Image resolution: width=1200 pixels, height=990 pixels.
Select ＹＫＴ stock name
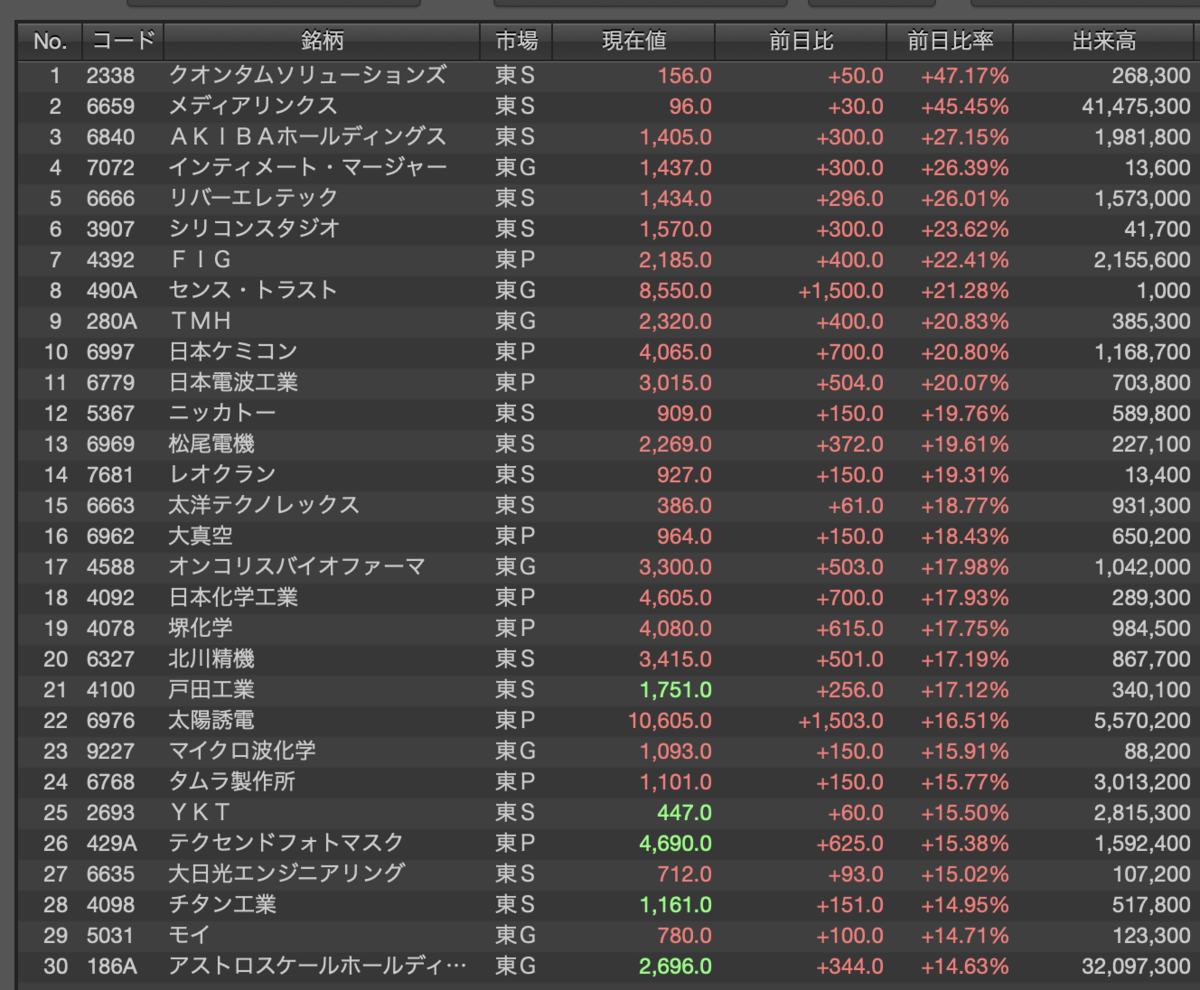pyautogui.click(x=201, y=813)
